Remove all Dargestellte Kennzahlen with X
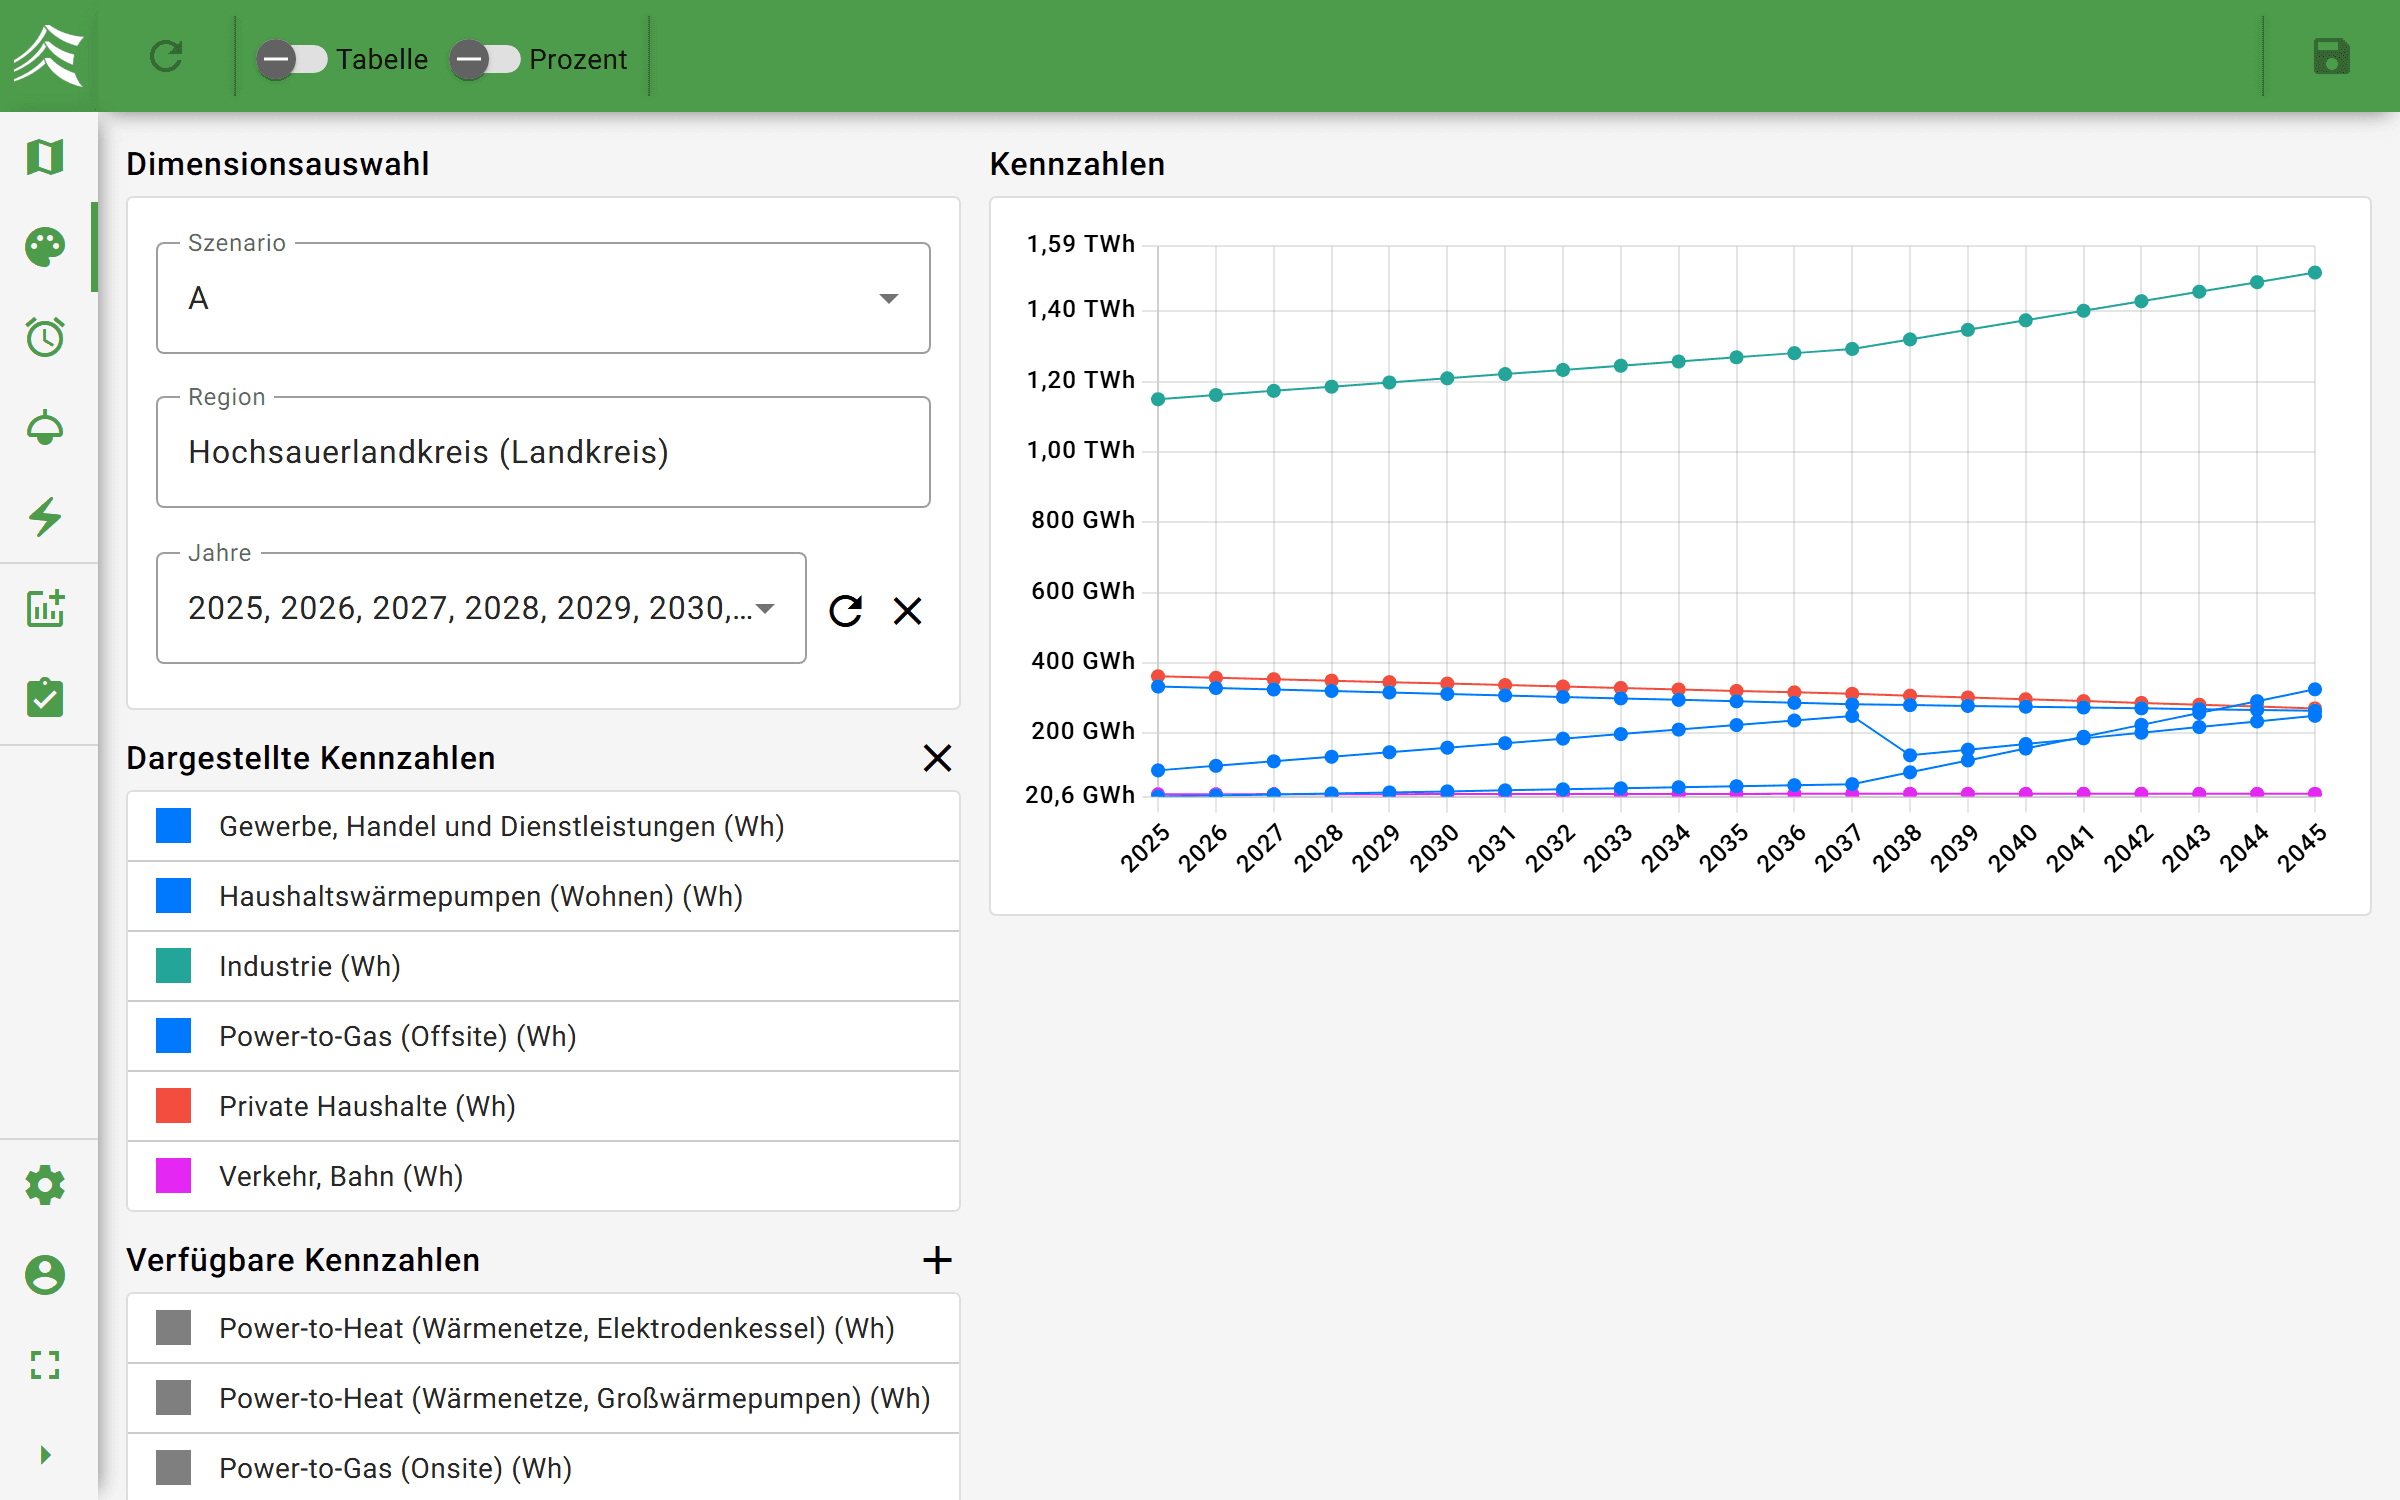The image size is (2400, 1500). pos(937,758)
